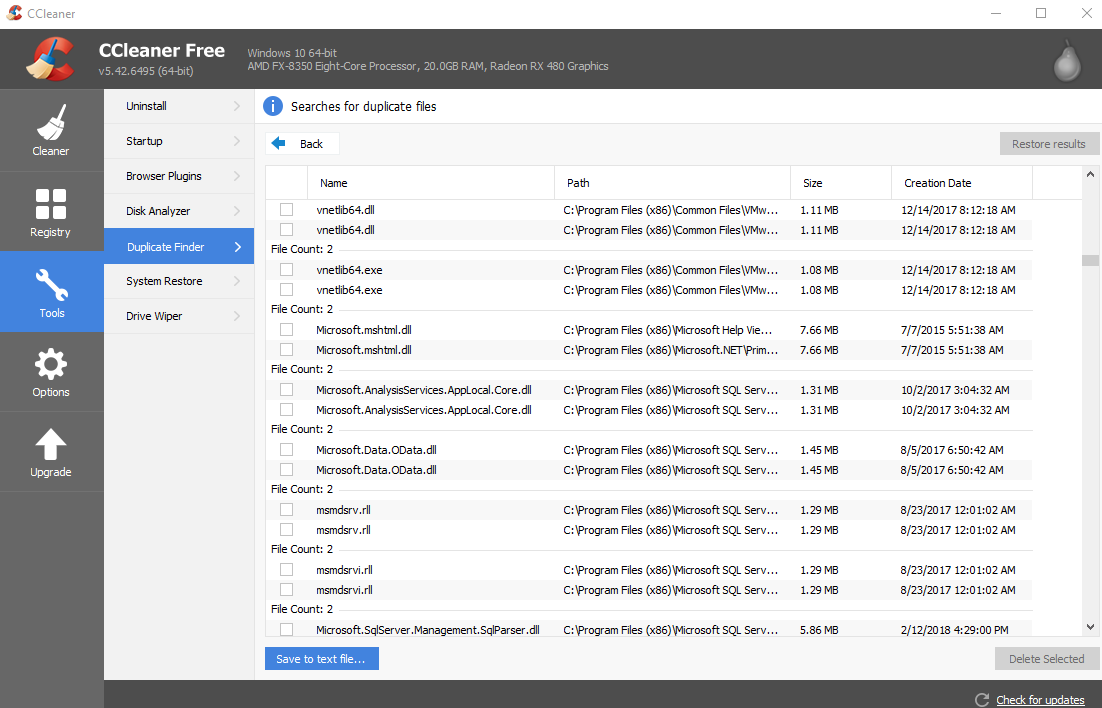Click Save to text file button
The image size is (1102, 708).
click(322, 659)
